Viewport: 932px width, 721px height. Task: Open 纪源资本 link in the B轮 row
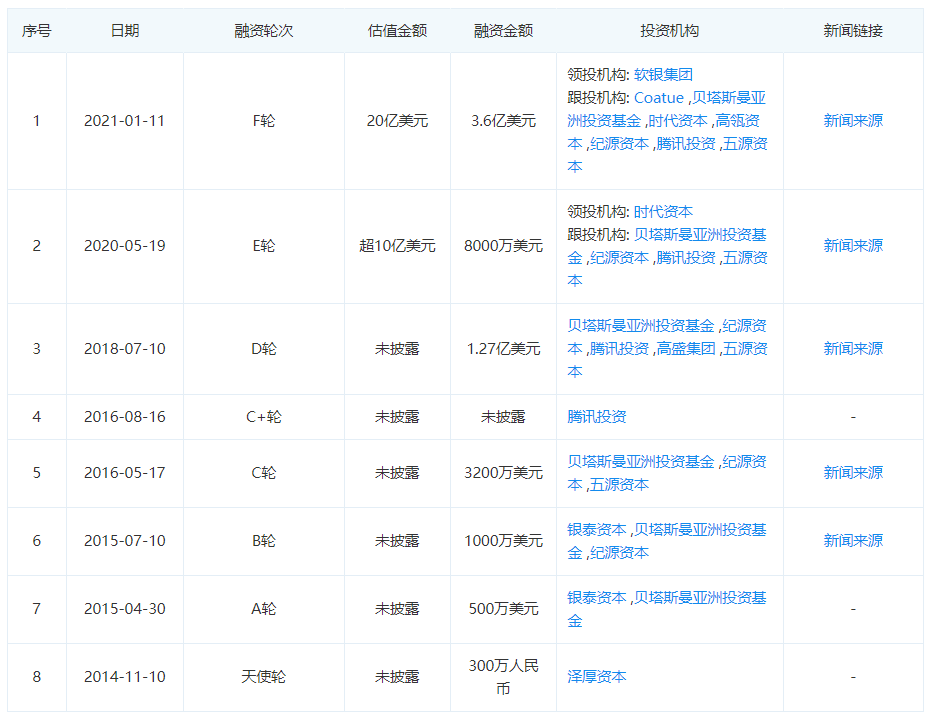point(619,553)
